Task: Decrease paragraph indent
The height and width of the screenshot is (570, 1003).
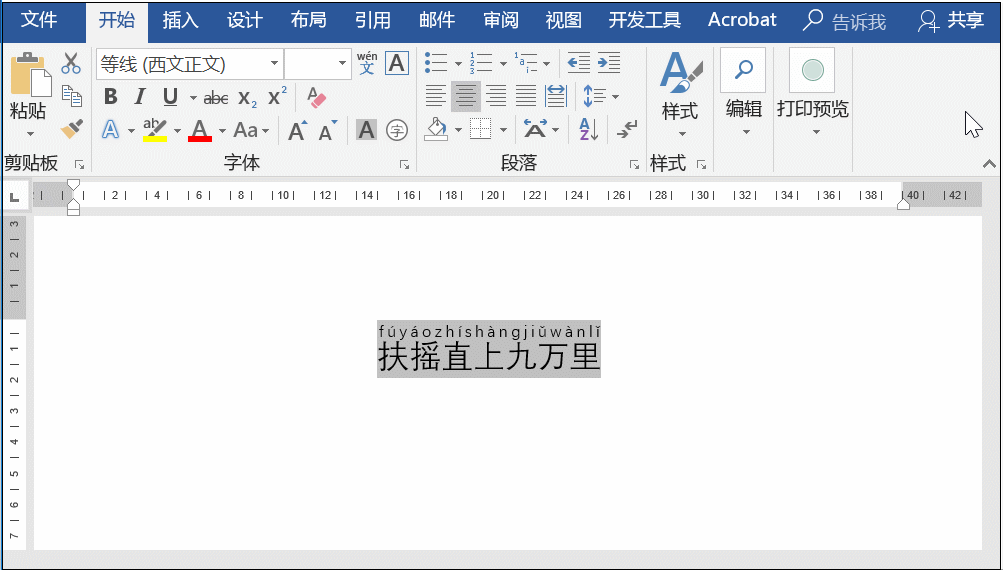Action: [579, 63]
